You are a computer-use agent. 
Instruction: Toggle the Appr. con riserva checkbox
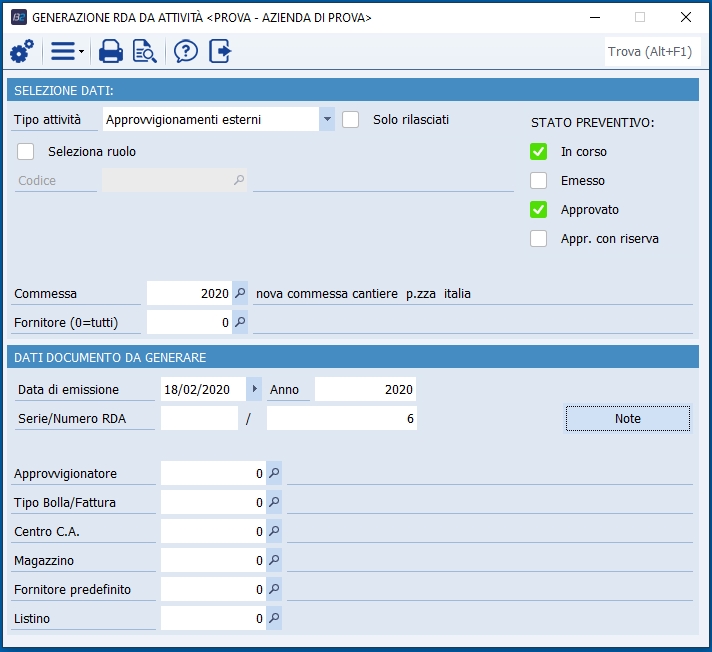539,239
